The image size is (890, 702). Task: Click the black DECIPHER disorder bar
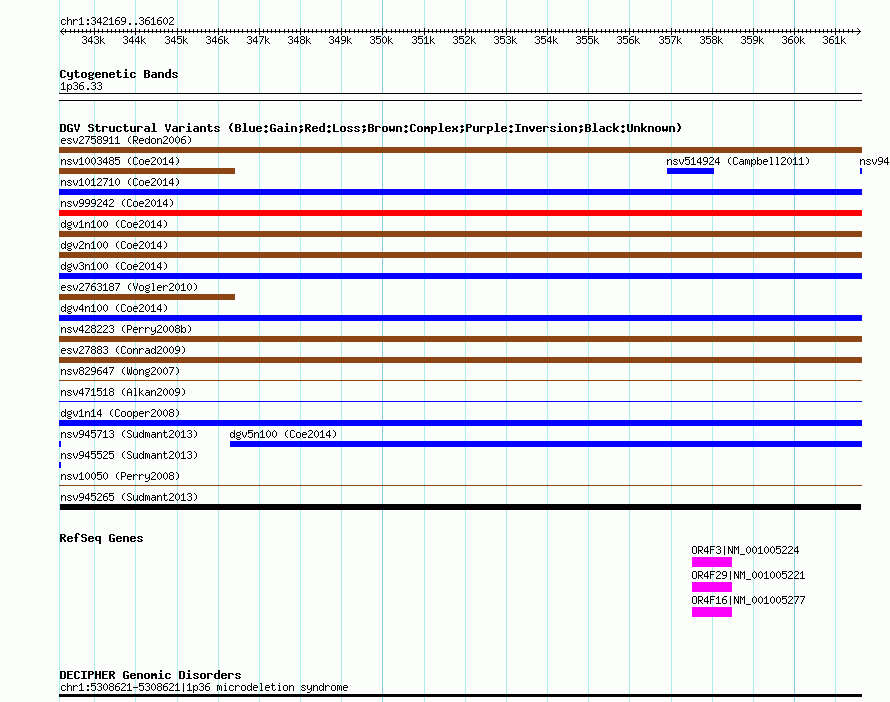pyautogui.click(x=460, y=695)
